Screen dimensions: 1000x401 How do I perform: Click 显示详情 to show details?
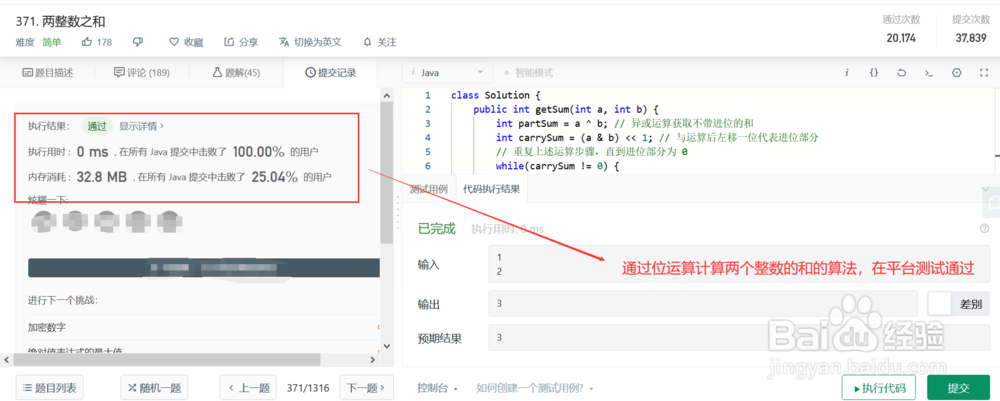(141, 126)
